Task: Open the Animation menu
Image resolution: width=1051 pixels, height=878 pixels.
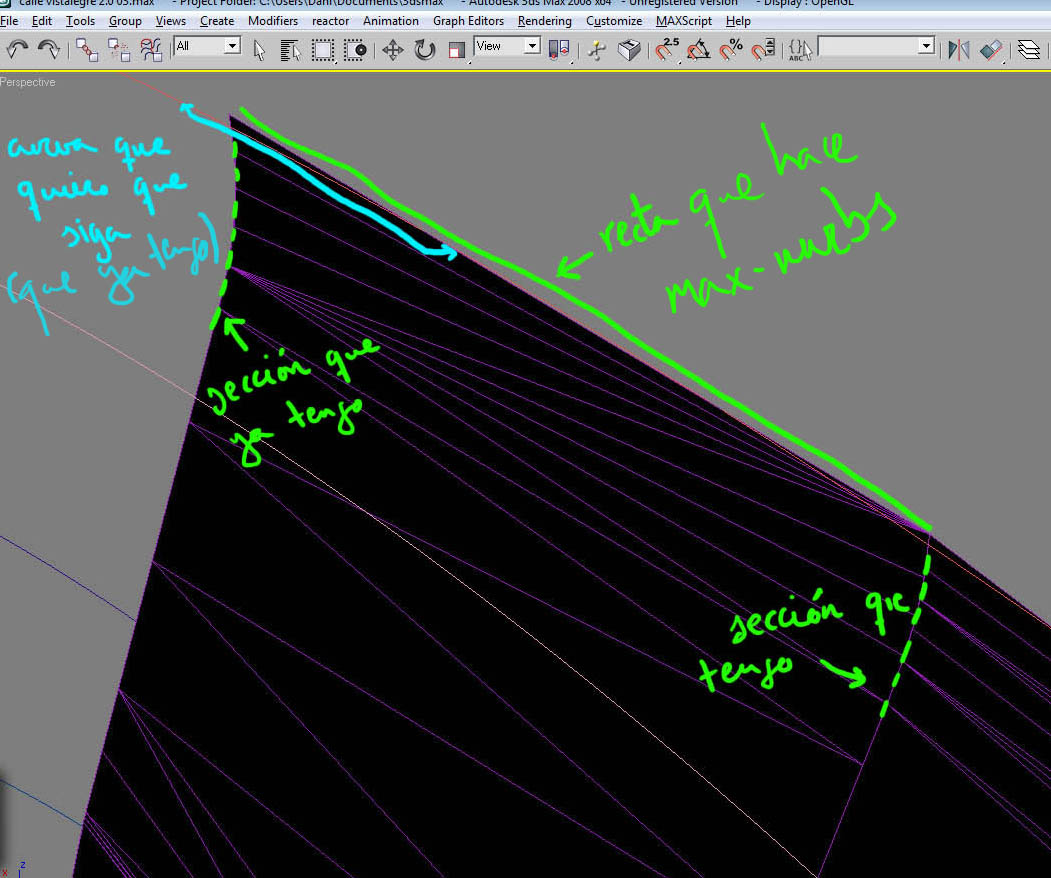Action: pyautogui.click(x=391, y=21)
